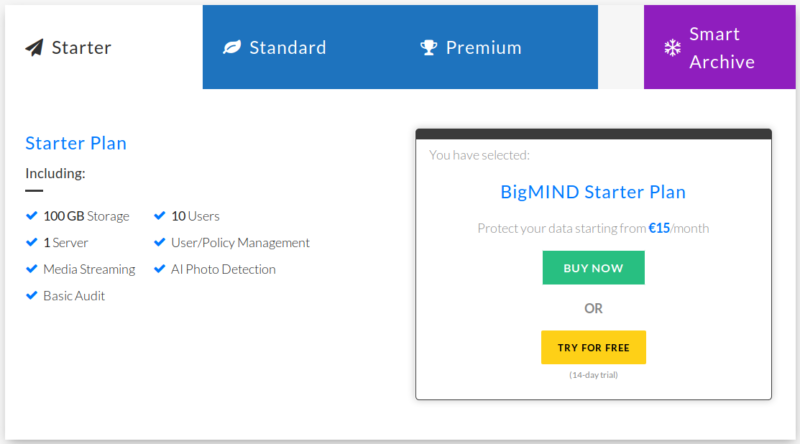This screenshot has height=444, width=800.
Task: Click checkmark next to AI Photo Detection
Action: tap(160, 269)
